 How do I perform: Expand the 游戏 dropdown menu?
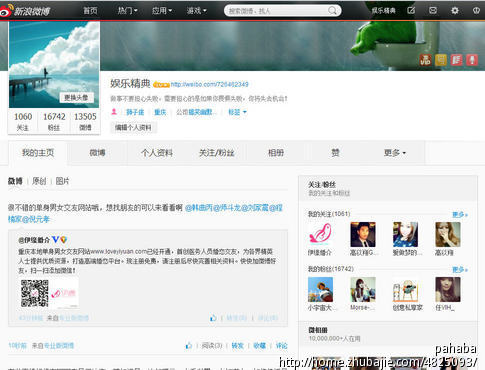(x=197, y=11)
